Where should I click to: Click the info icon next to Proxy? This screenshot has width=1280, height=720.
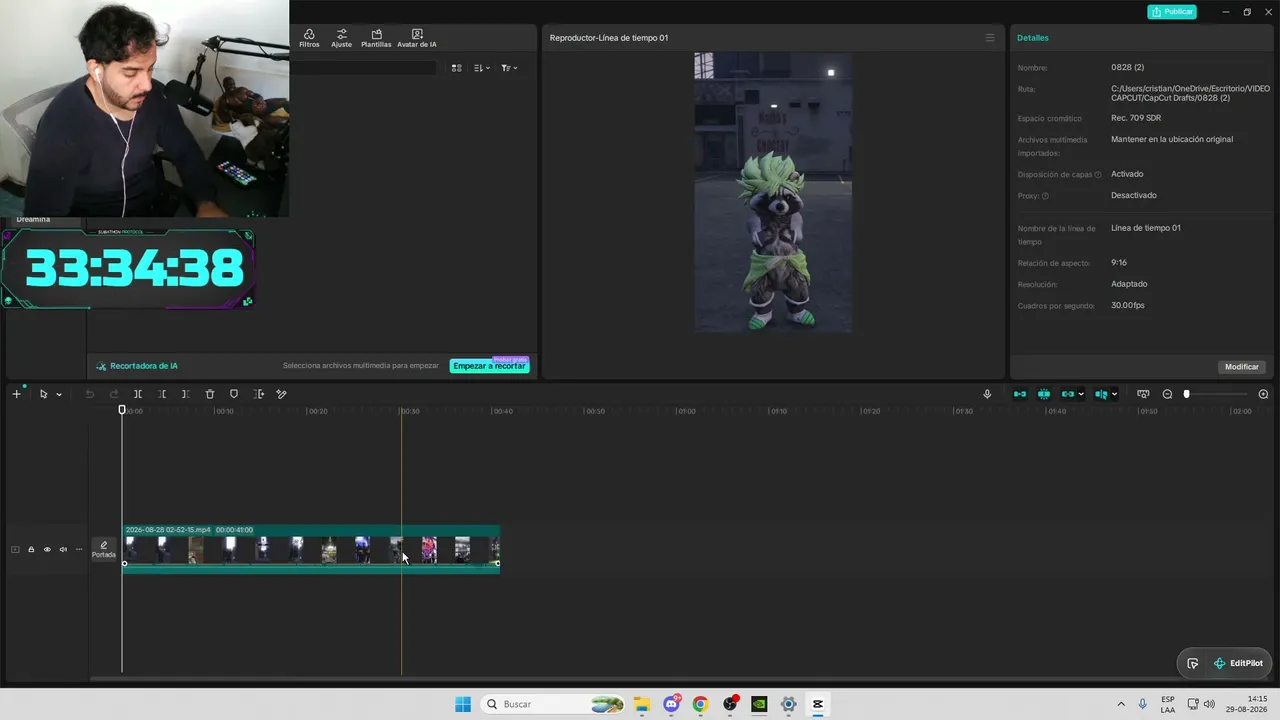(x=1045, y=196)
